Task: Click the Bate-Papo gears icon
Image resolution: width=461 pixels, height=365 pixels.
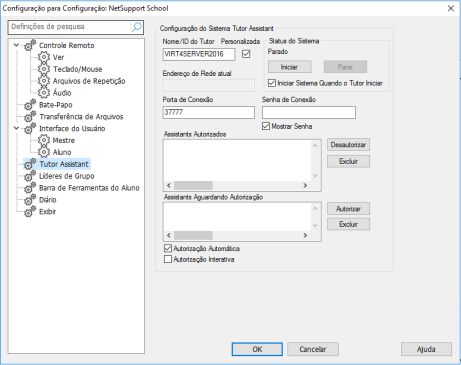Action: pyautogui.click(x=30, y=105)
